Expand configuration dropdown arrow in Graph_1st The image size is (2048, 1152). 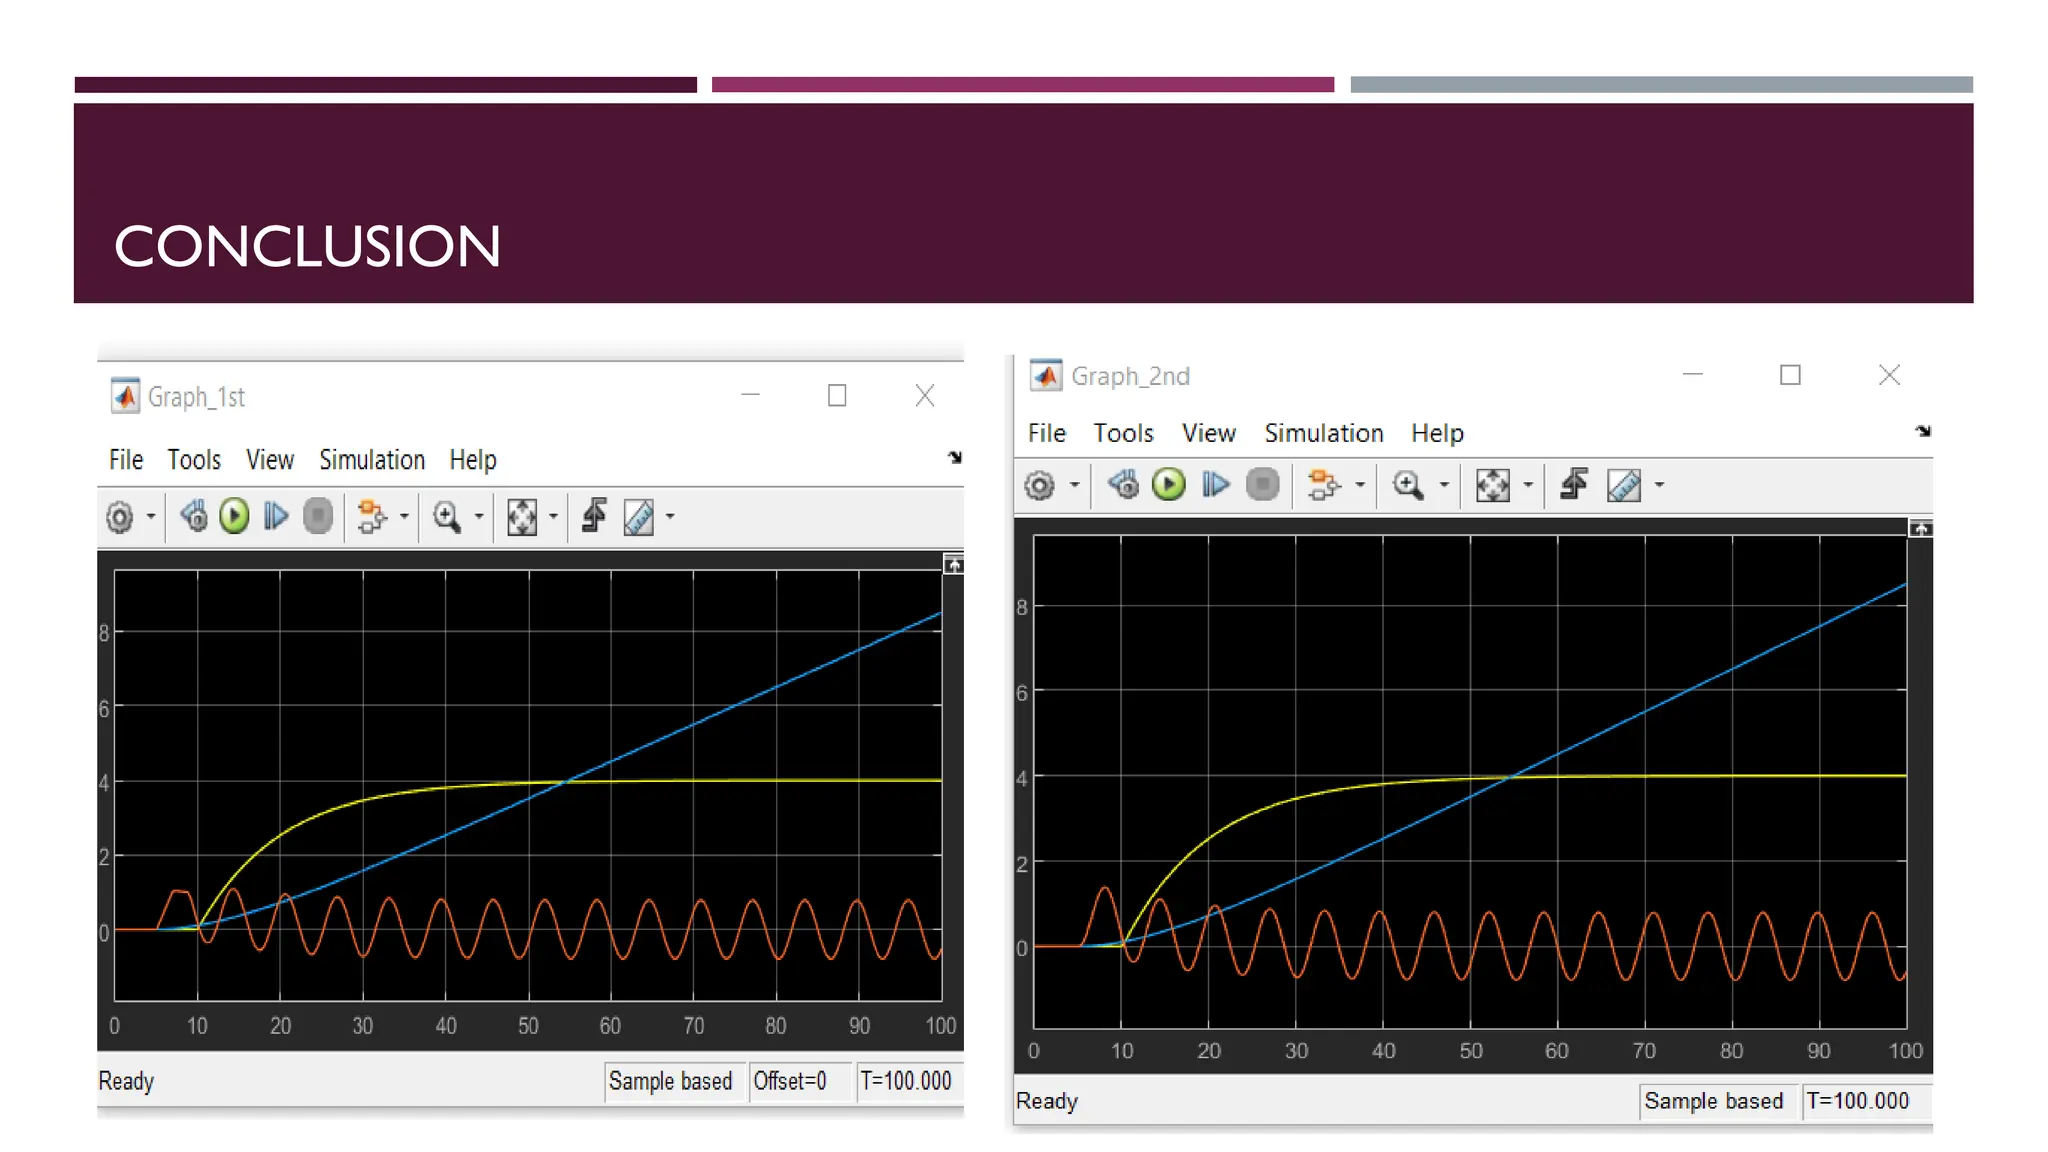click(151, 517)
